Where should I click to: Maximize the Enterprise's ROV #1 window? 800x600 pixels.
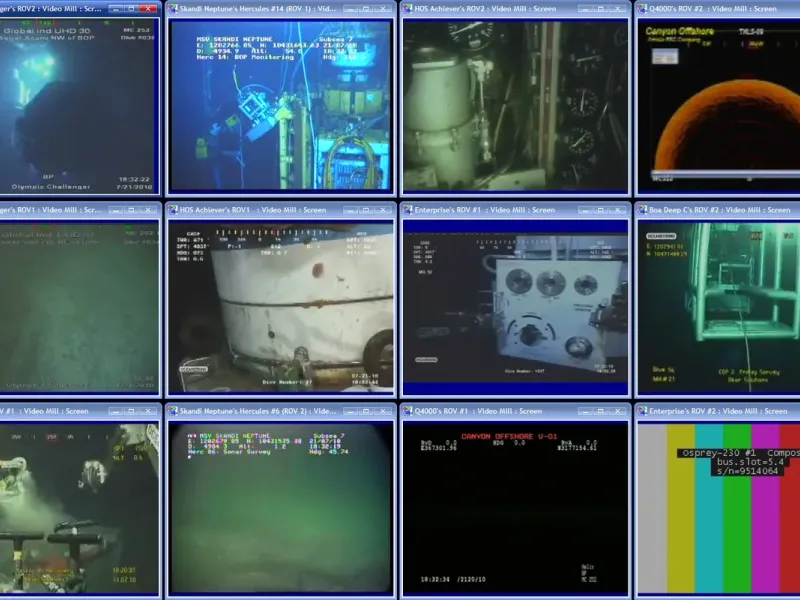click(x=601, y=210)
